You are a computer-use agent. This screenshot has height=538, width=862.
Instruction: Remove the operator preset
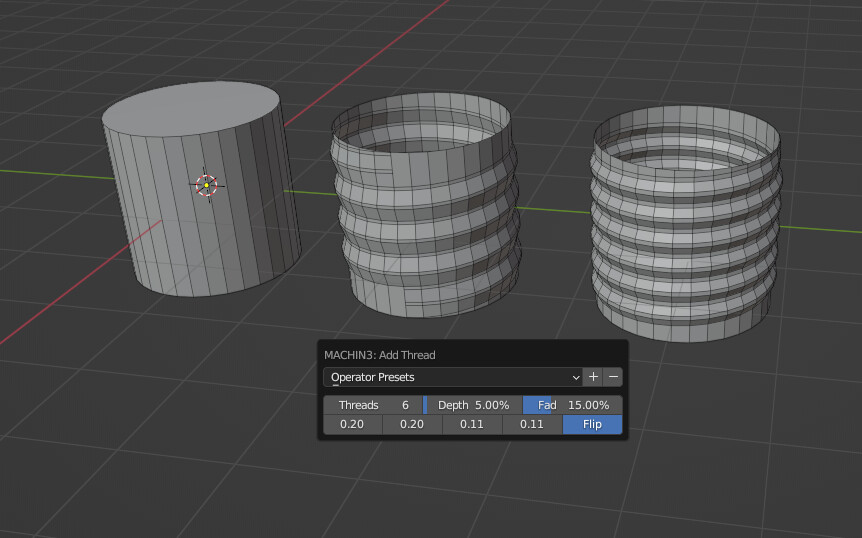[x=613, y=377]
